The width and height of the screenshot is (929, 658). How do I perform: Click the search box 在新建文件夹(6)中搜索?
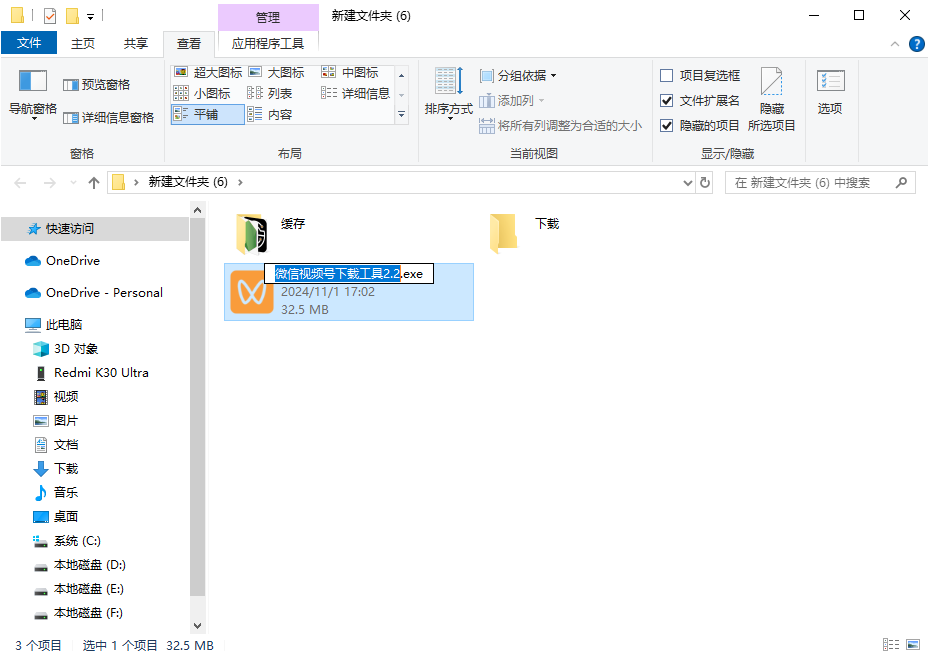pos(820,182)
